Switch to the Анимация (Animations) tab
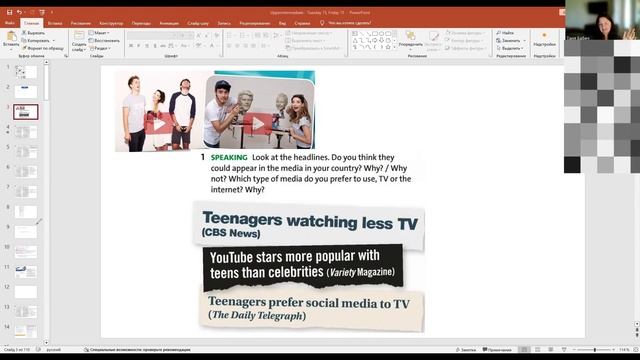Image resolution: width=640 pixels, height=360 pixels. point(169,23)
